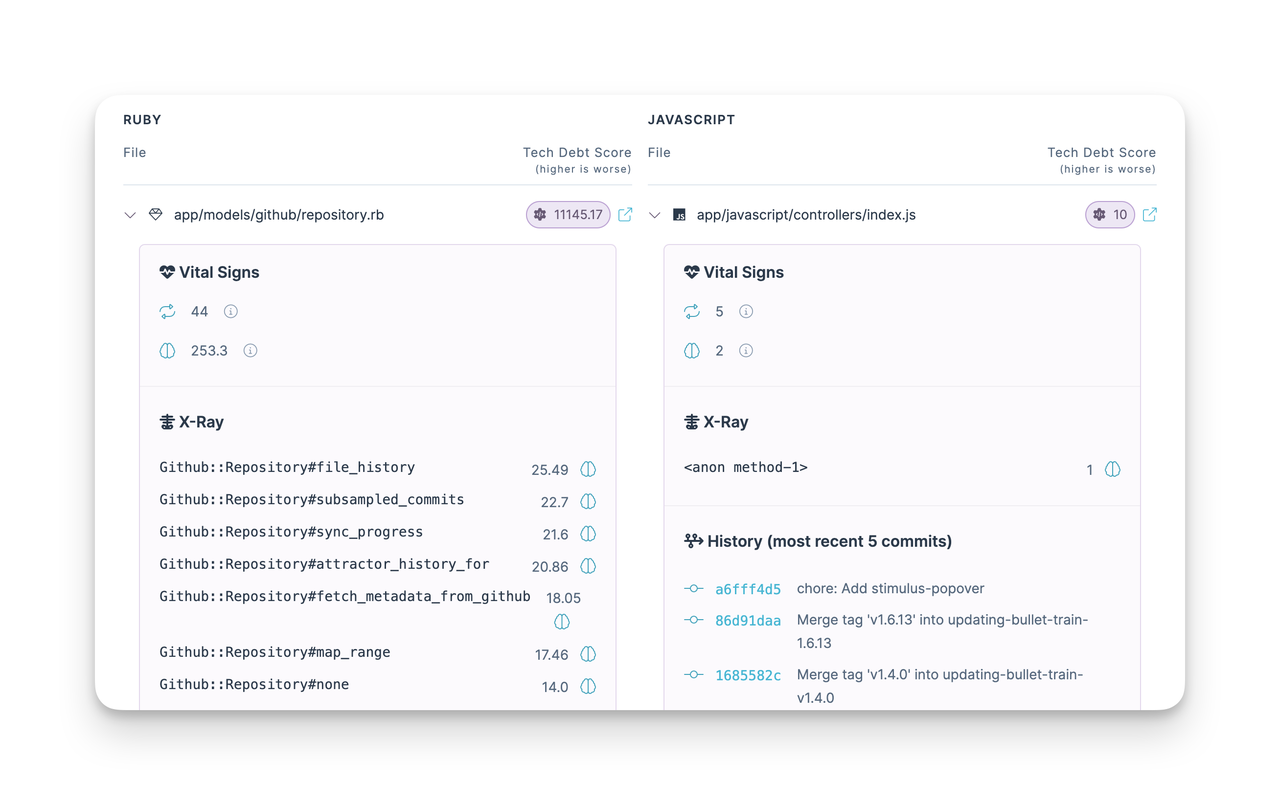Click the <anon method-1> entry
The width and height of the screenshot is (1280, 805).
coord(746,467)
